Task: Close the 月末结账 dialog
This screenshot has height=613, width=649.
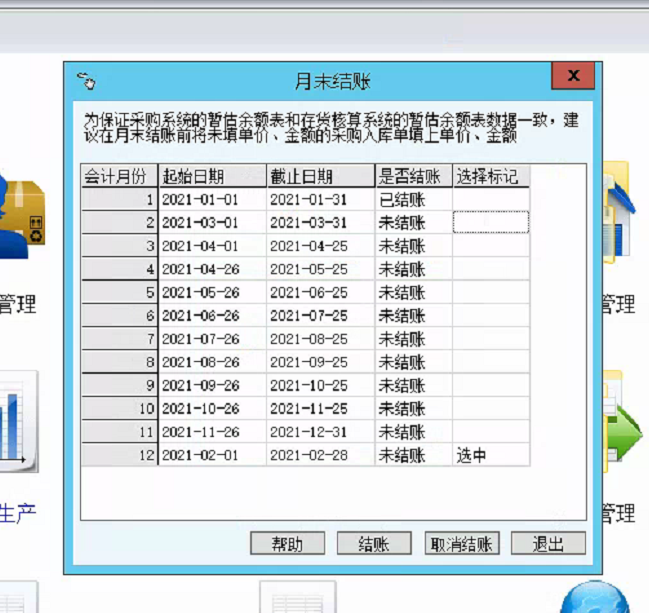Action: tap(573, 76)
